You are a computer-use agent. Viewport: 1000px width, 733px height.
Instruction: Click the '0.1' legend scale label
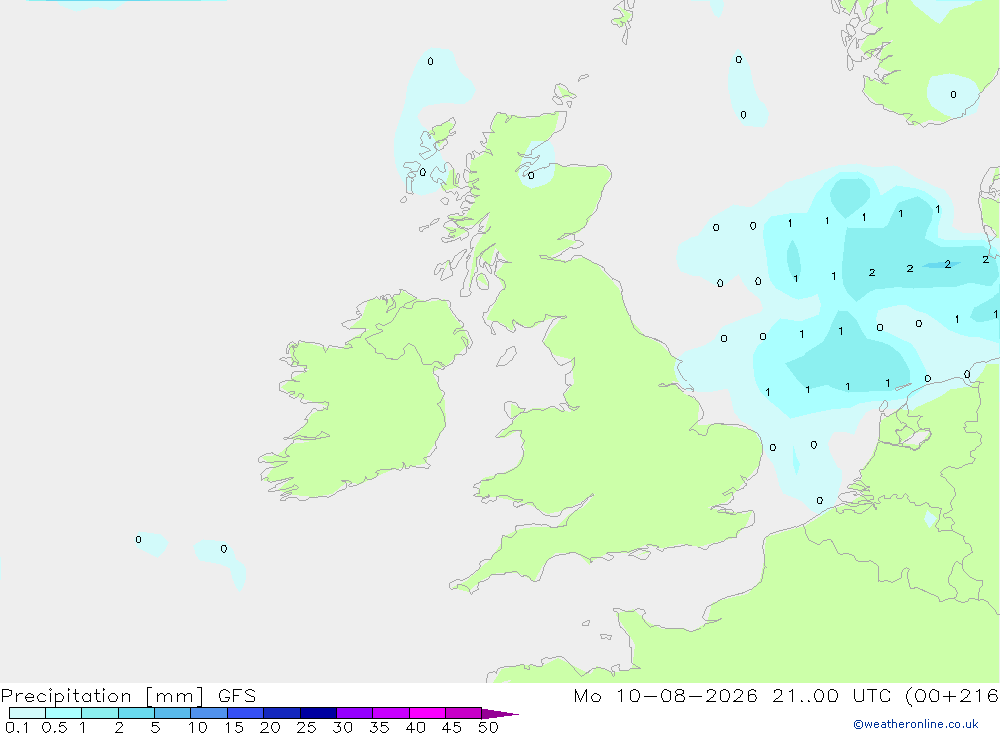pos(17,727)
